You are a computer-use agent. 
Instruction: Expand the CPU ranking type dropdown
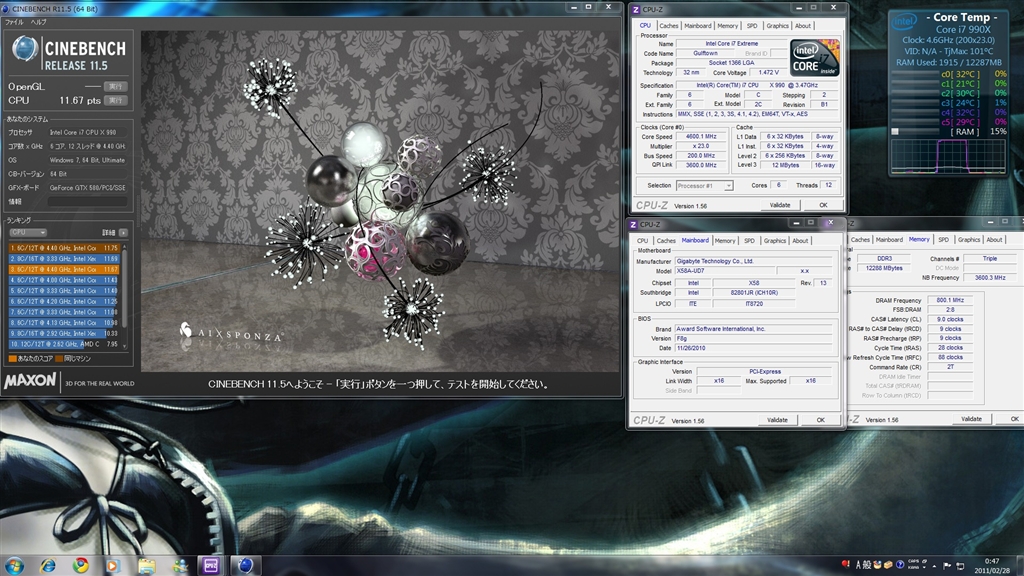point(27,232)
